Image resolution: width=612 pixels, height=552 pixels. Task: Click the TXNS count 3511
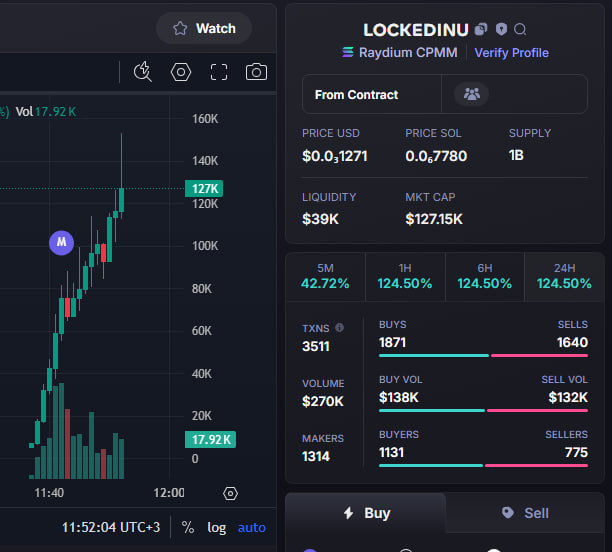point(316,346)
